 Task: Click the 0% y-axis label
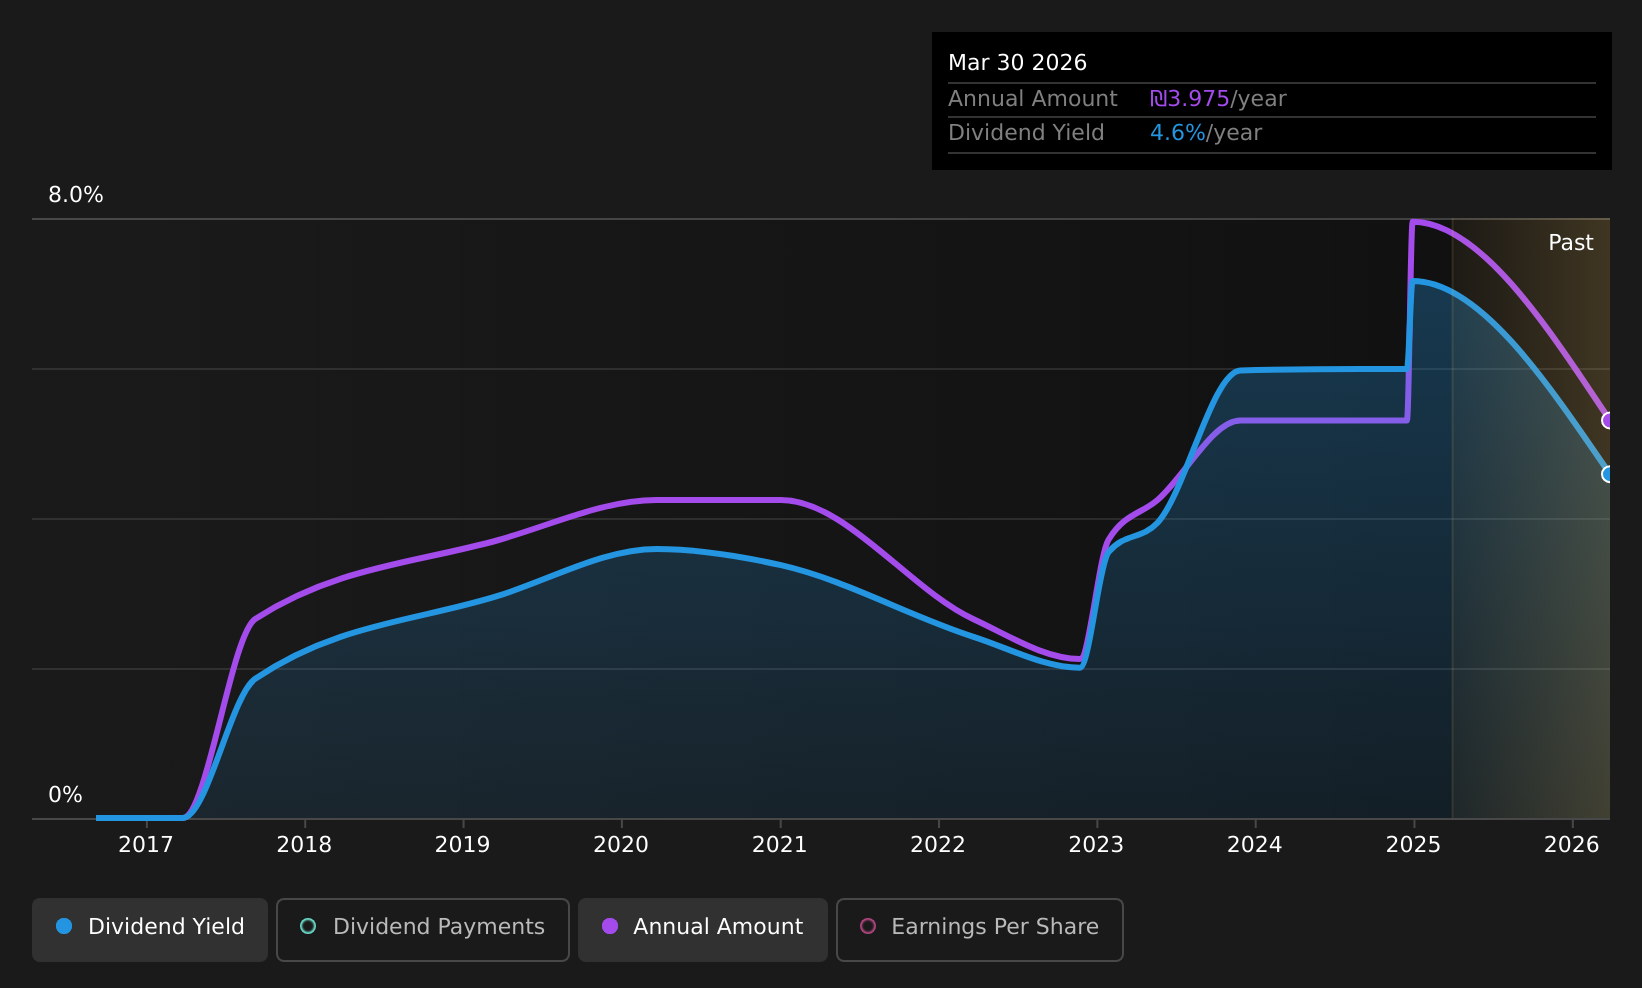point(65,795)
